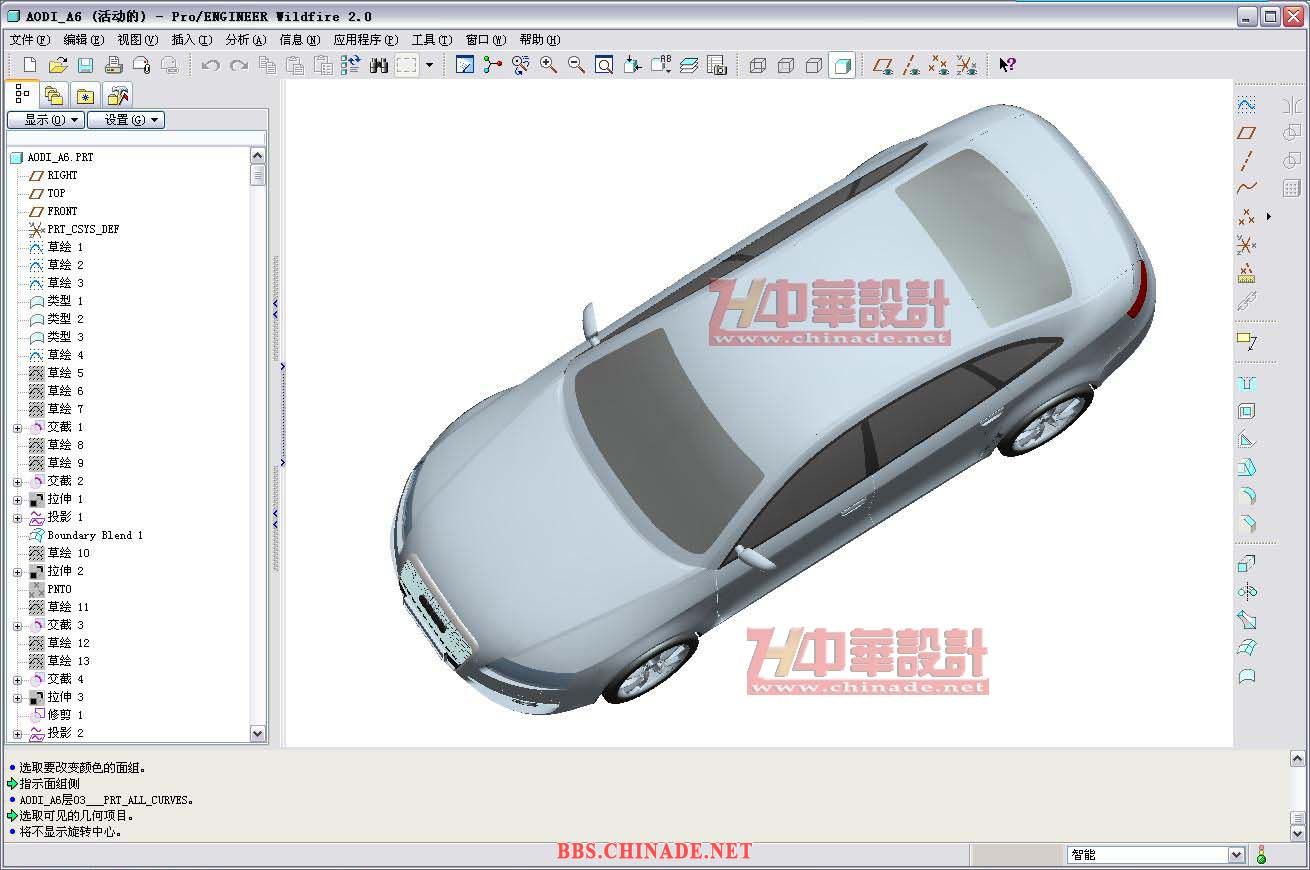
Task: Click the 设置 button above model tree
Action: [x=125, y=120]
